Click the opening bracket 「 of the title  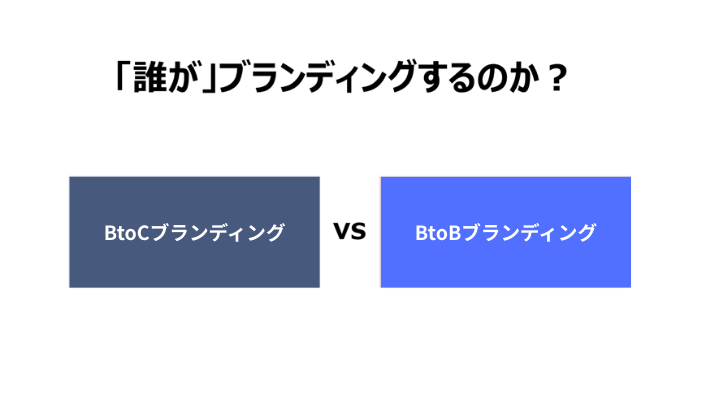coord(123,76)
